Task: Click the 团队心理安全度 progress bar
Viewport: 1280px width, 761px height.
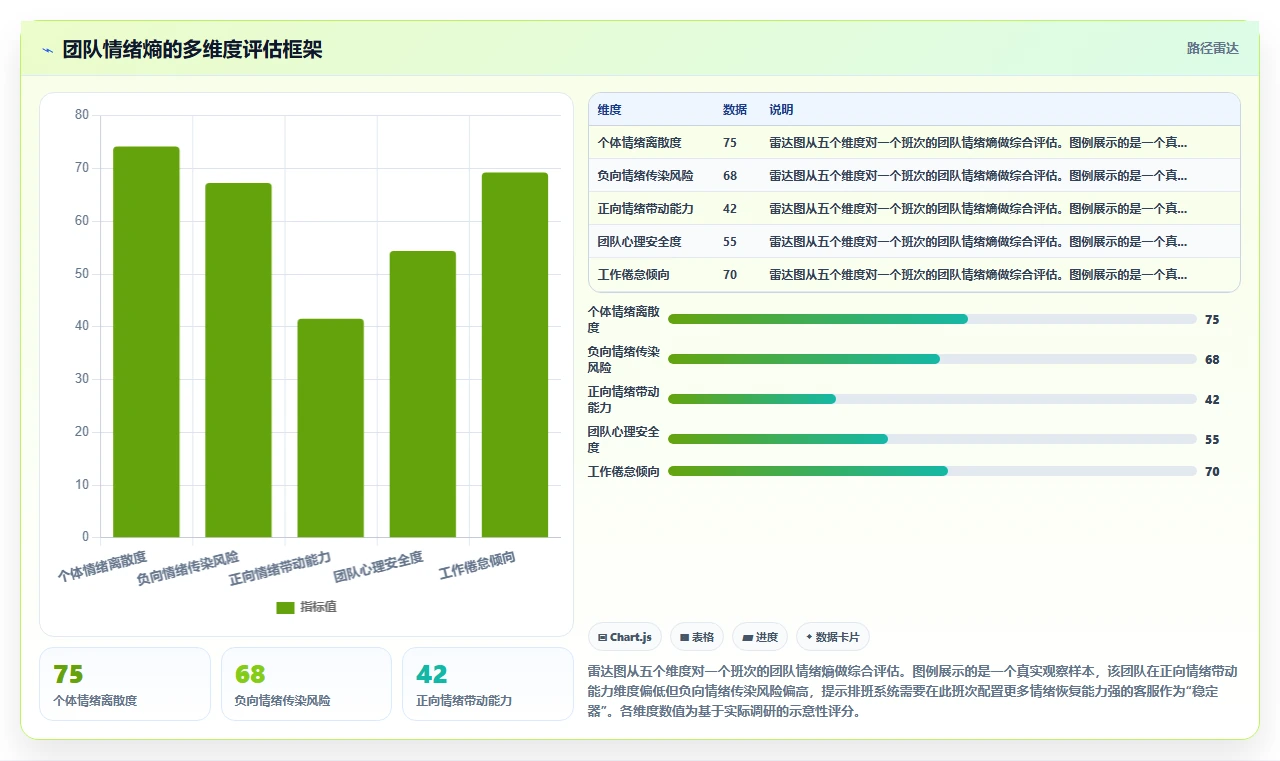Action: (932, 439)
